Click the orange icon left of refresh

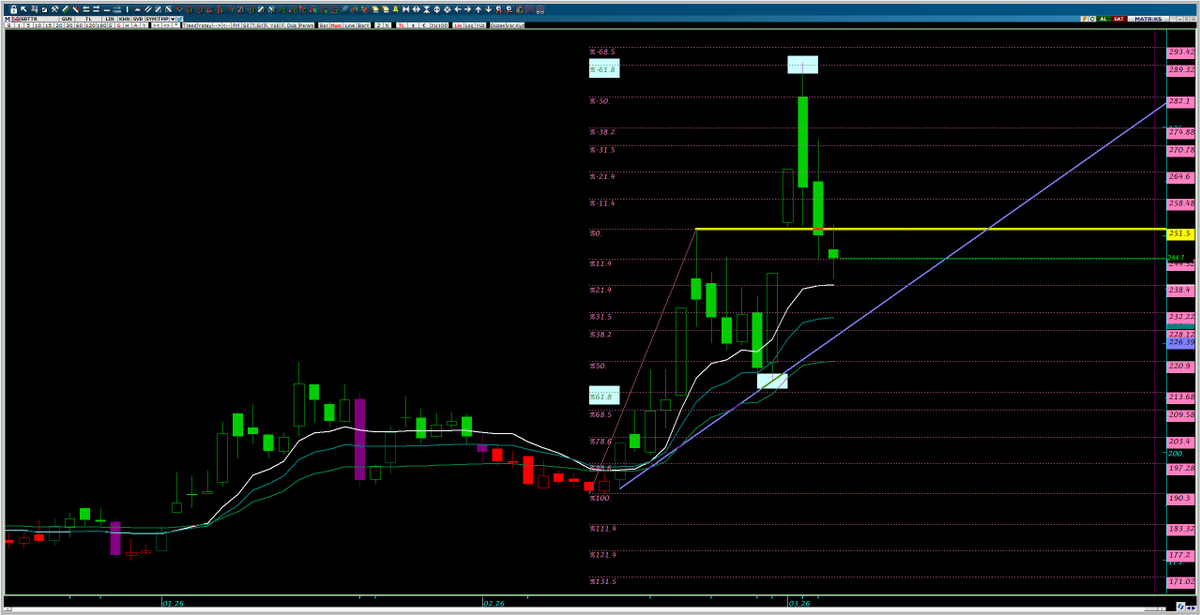click(1084, 19)
